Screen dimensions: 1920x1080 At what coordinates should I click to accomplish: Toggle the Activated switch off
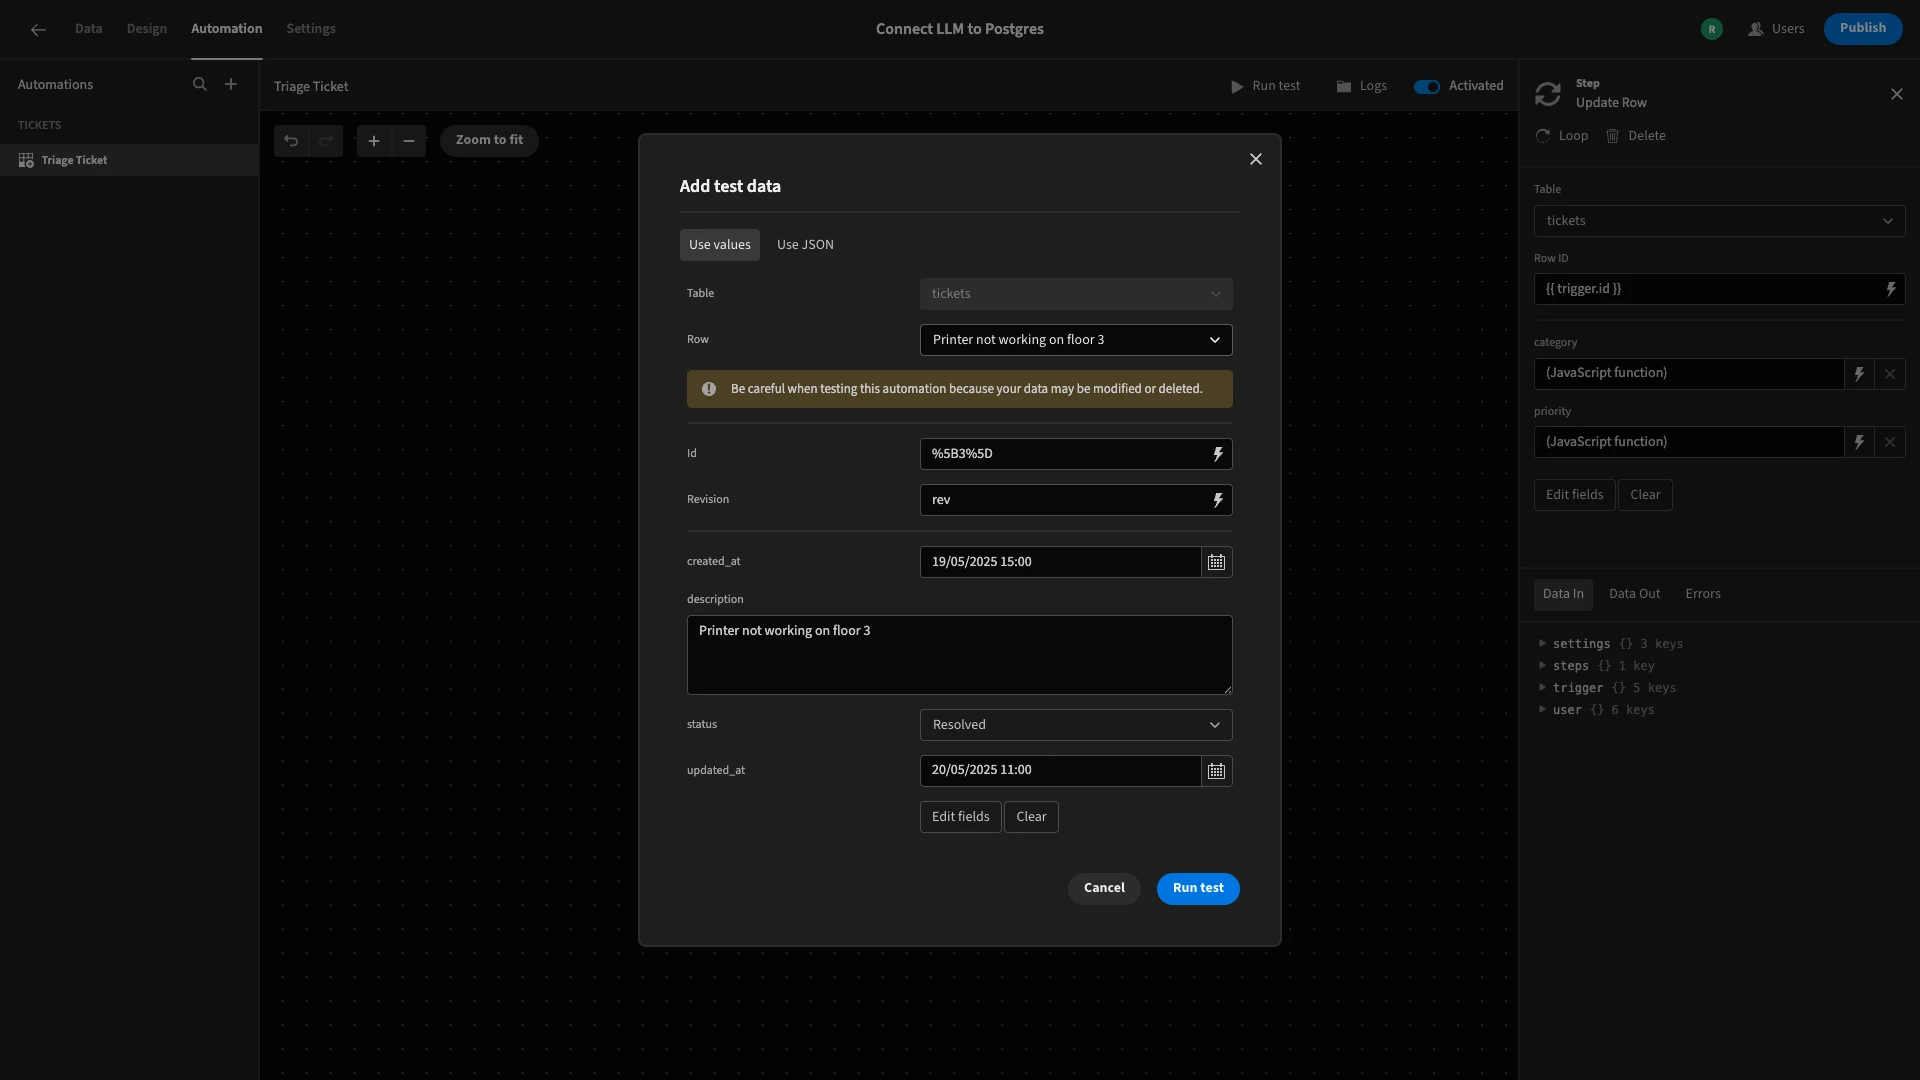pos(1426,87)
